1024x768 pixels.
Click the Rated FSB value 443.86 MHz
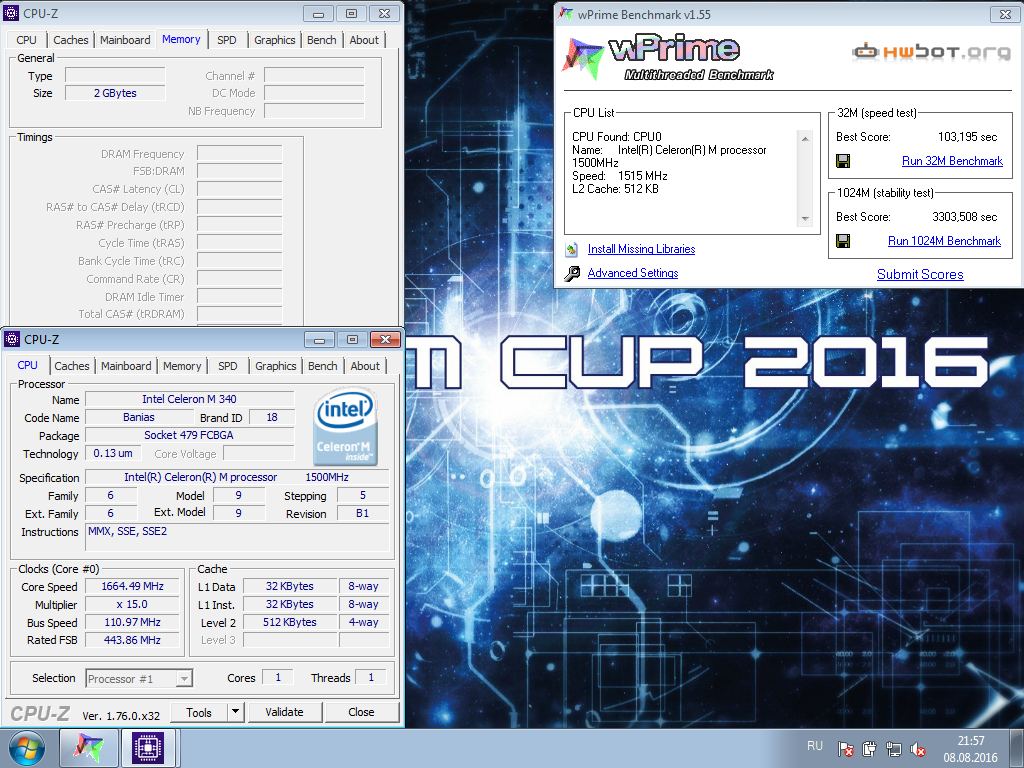click(133, 640)
